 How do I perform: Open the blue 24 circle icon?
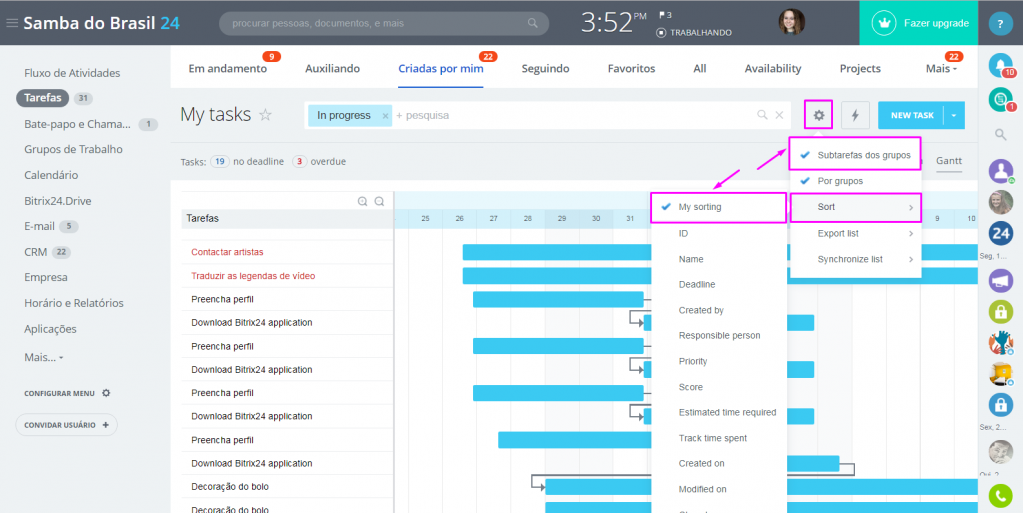(x=1000, y=234)
